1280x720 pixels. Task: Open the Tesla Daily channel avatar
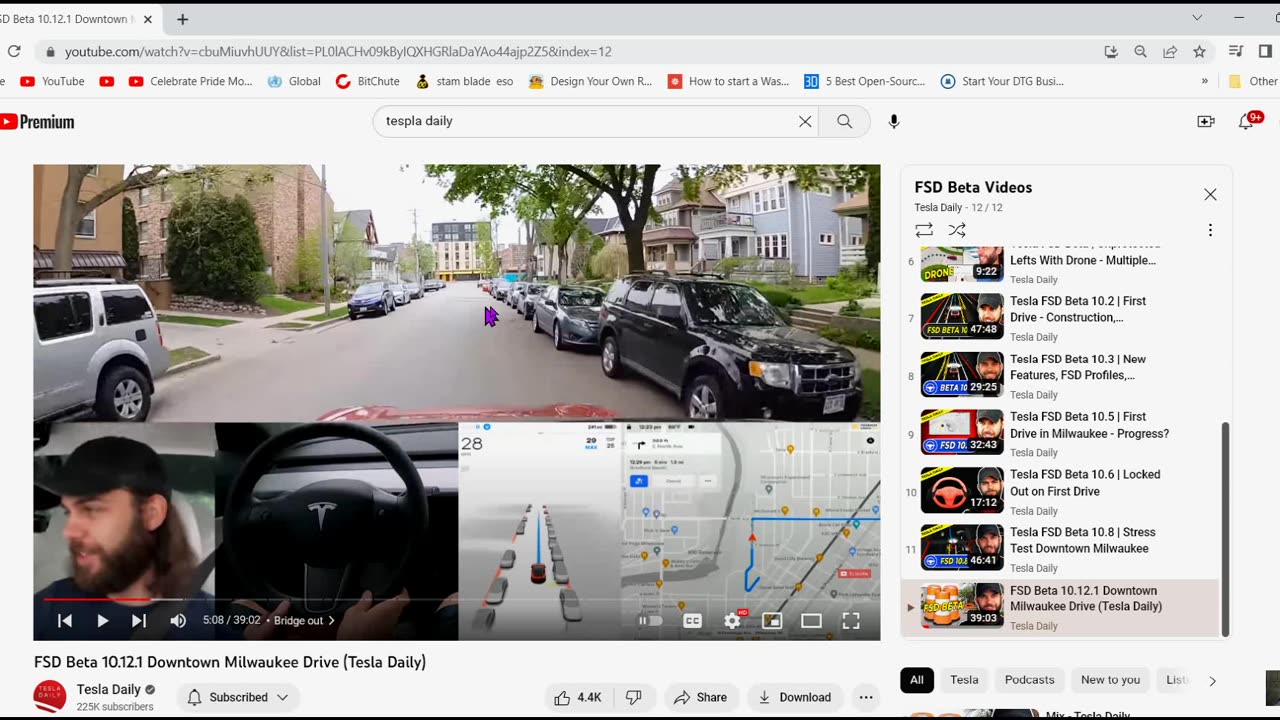50,696
